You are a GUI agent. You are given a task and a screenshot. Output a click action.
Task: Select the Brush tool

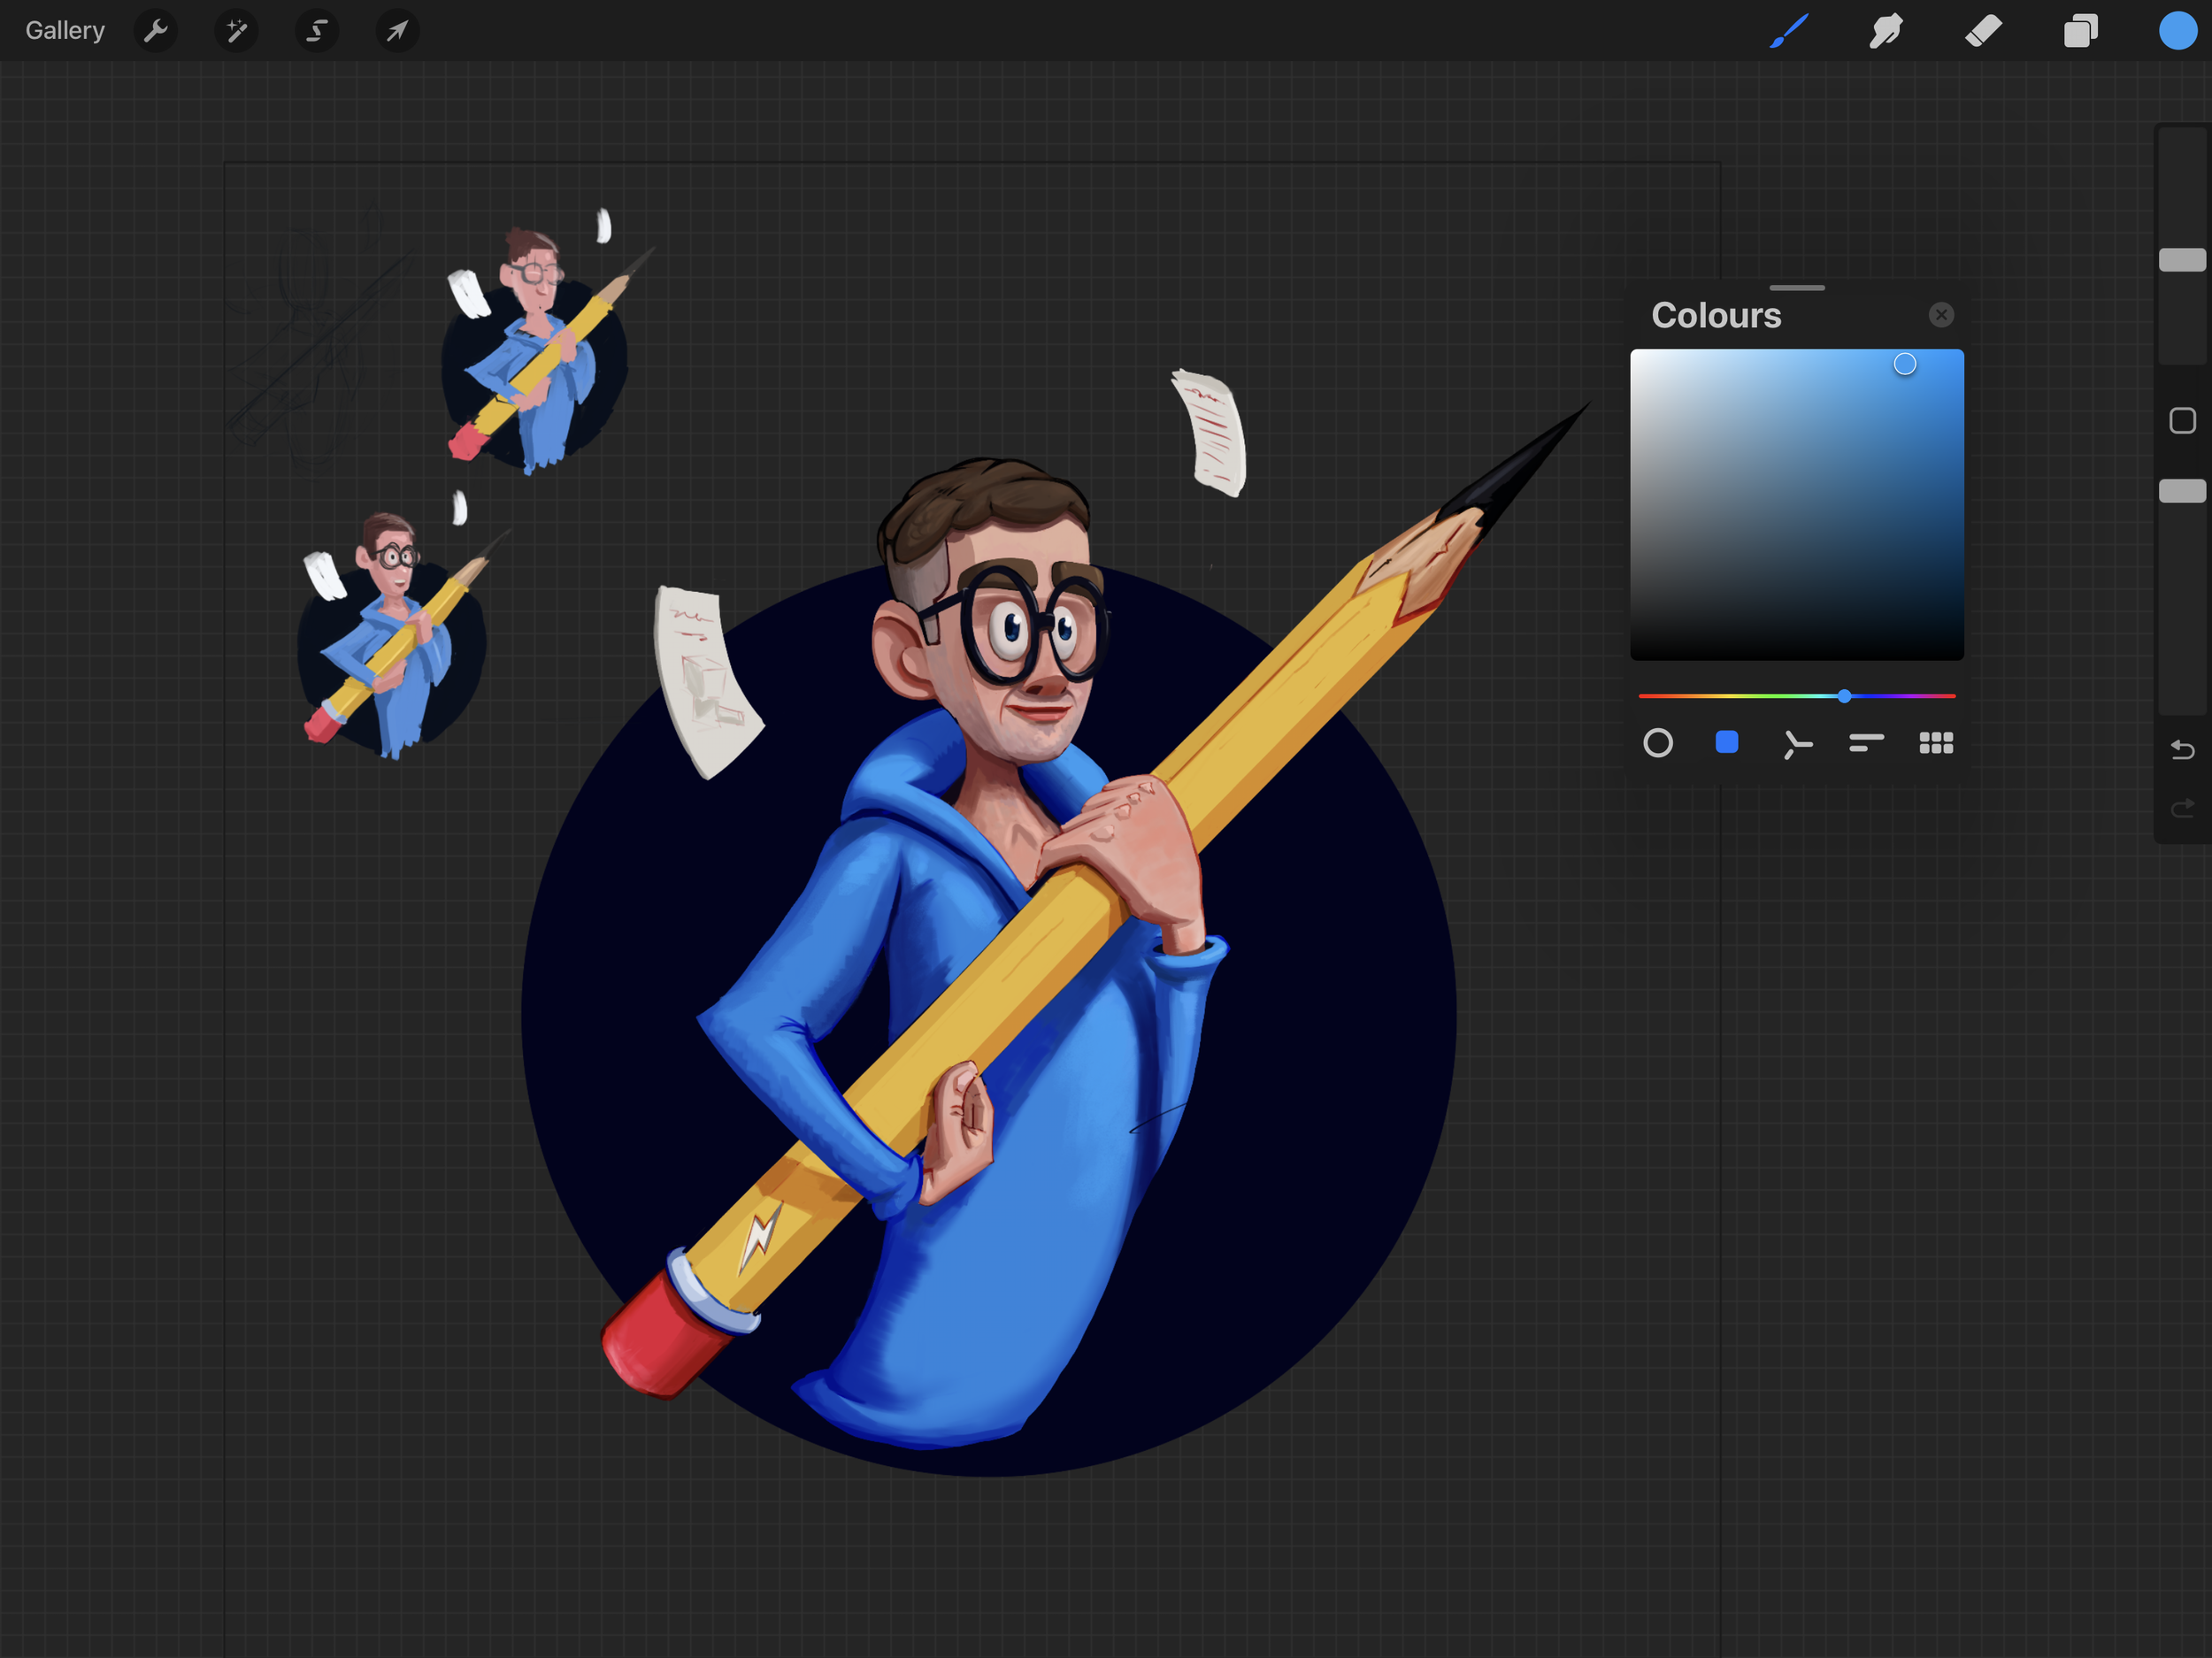click(1789, 31)
